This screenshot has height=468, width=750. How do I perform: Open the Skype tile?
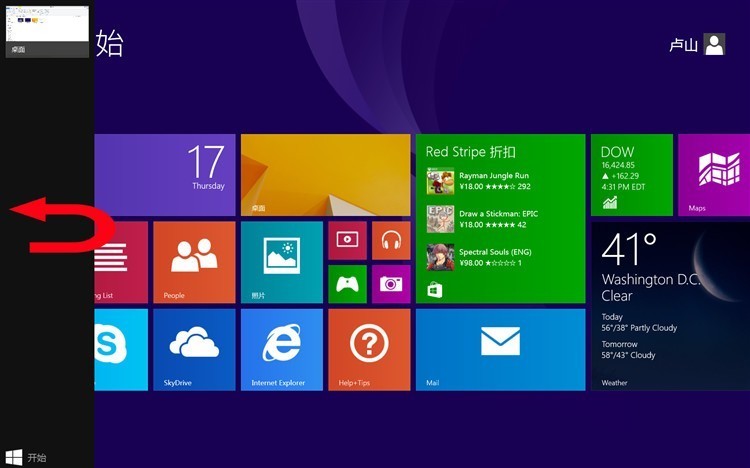[121, 350]
